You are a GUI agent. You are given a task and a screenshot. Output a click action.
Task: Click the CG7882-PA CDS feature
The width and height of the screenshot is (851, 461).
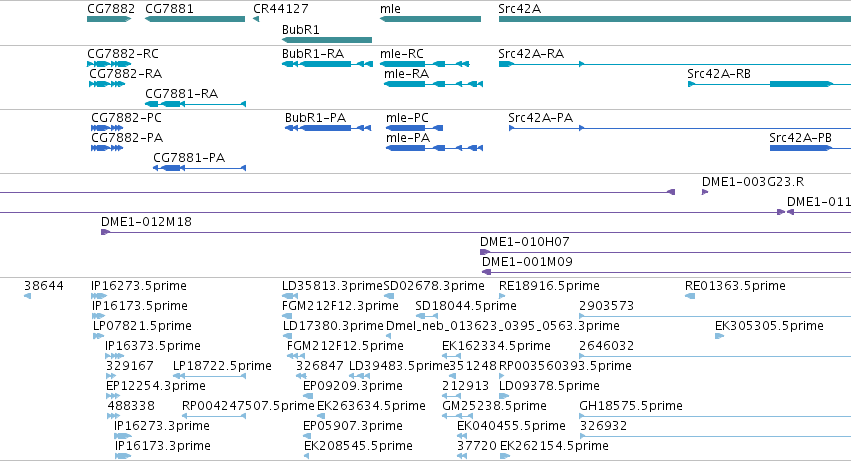tap(107, 148)
